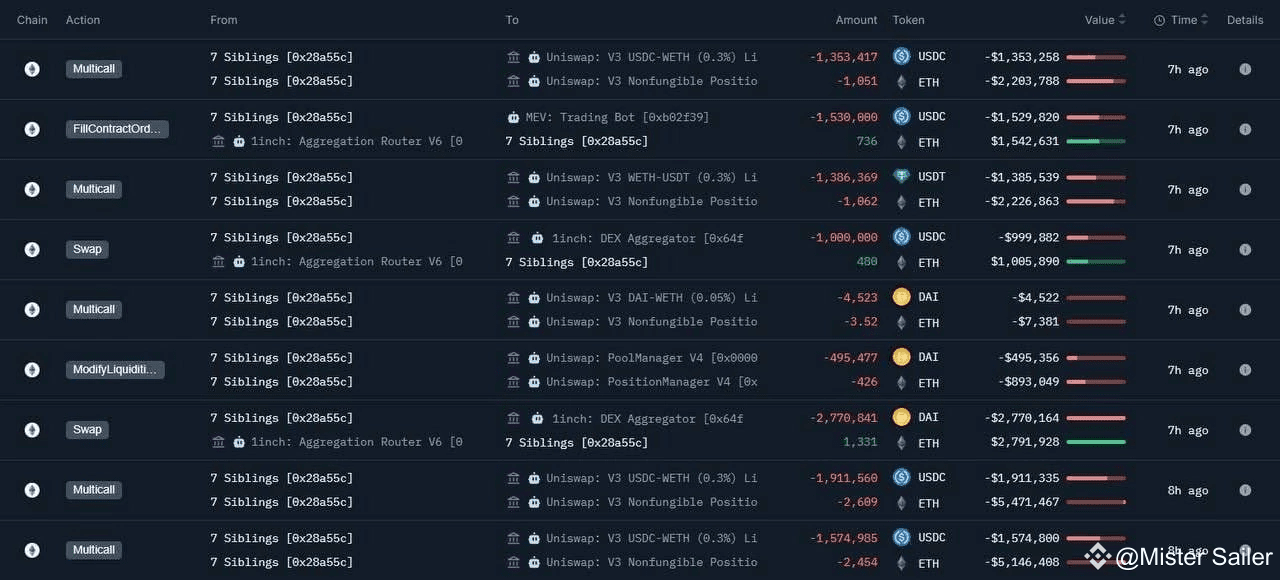Click chain icon of the -1,386,369 USDT row
The image size is (1280, 580).
[x=32, y=189]
